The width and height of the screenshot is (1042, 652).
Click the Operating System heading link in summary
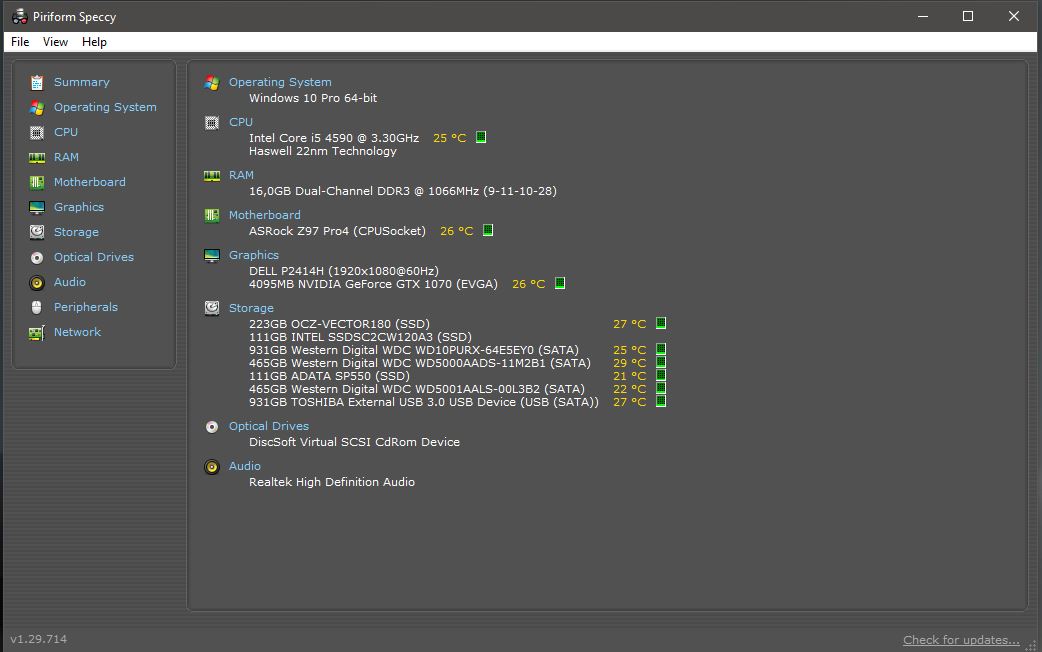pos(280,82)
